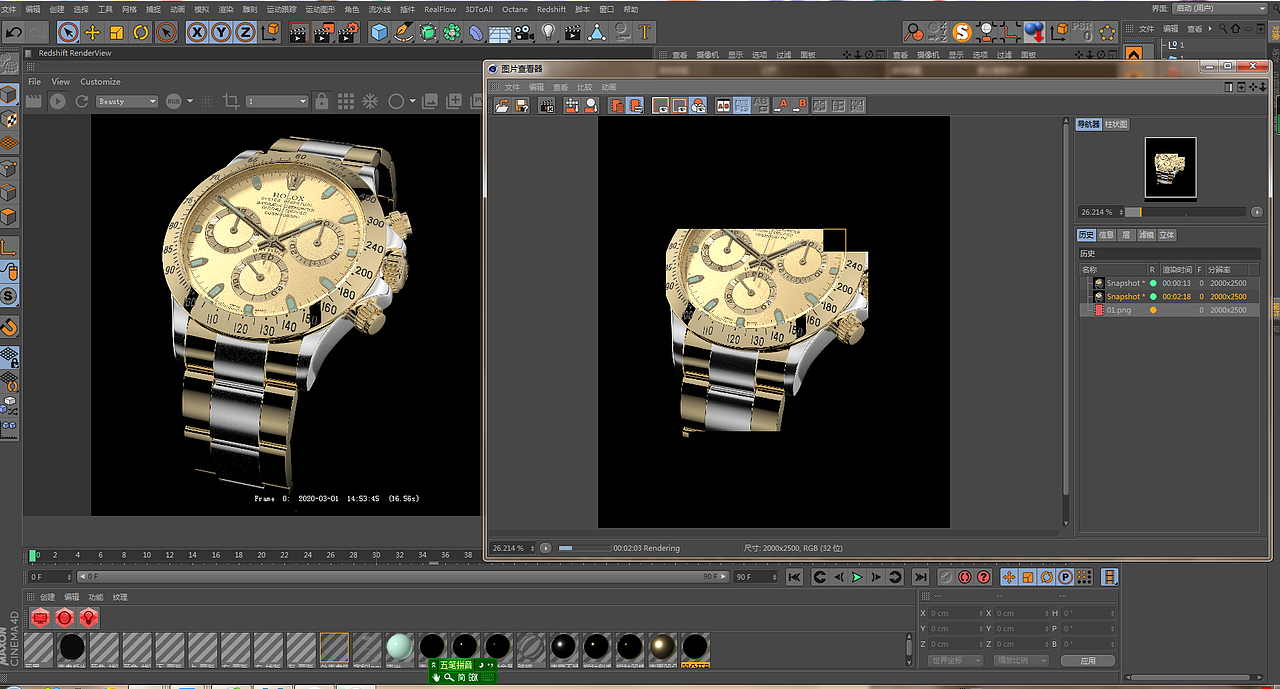Screen dimensions: 1280x689
Task: Set image as A in Picture Viewer
Action: 782,105
